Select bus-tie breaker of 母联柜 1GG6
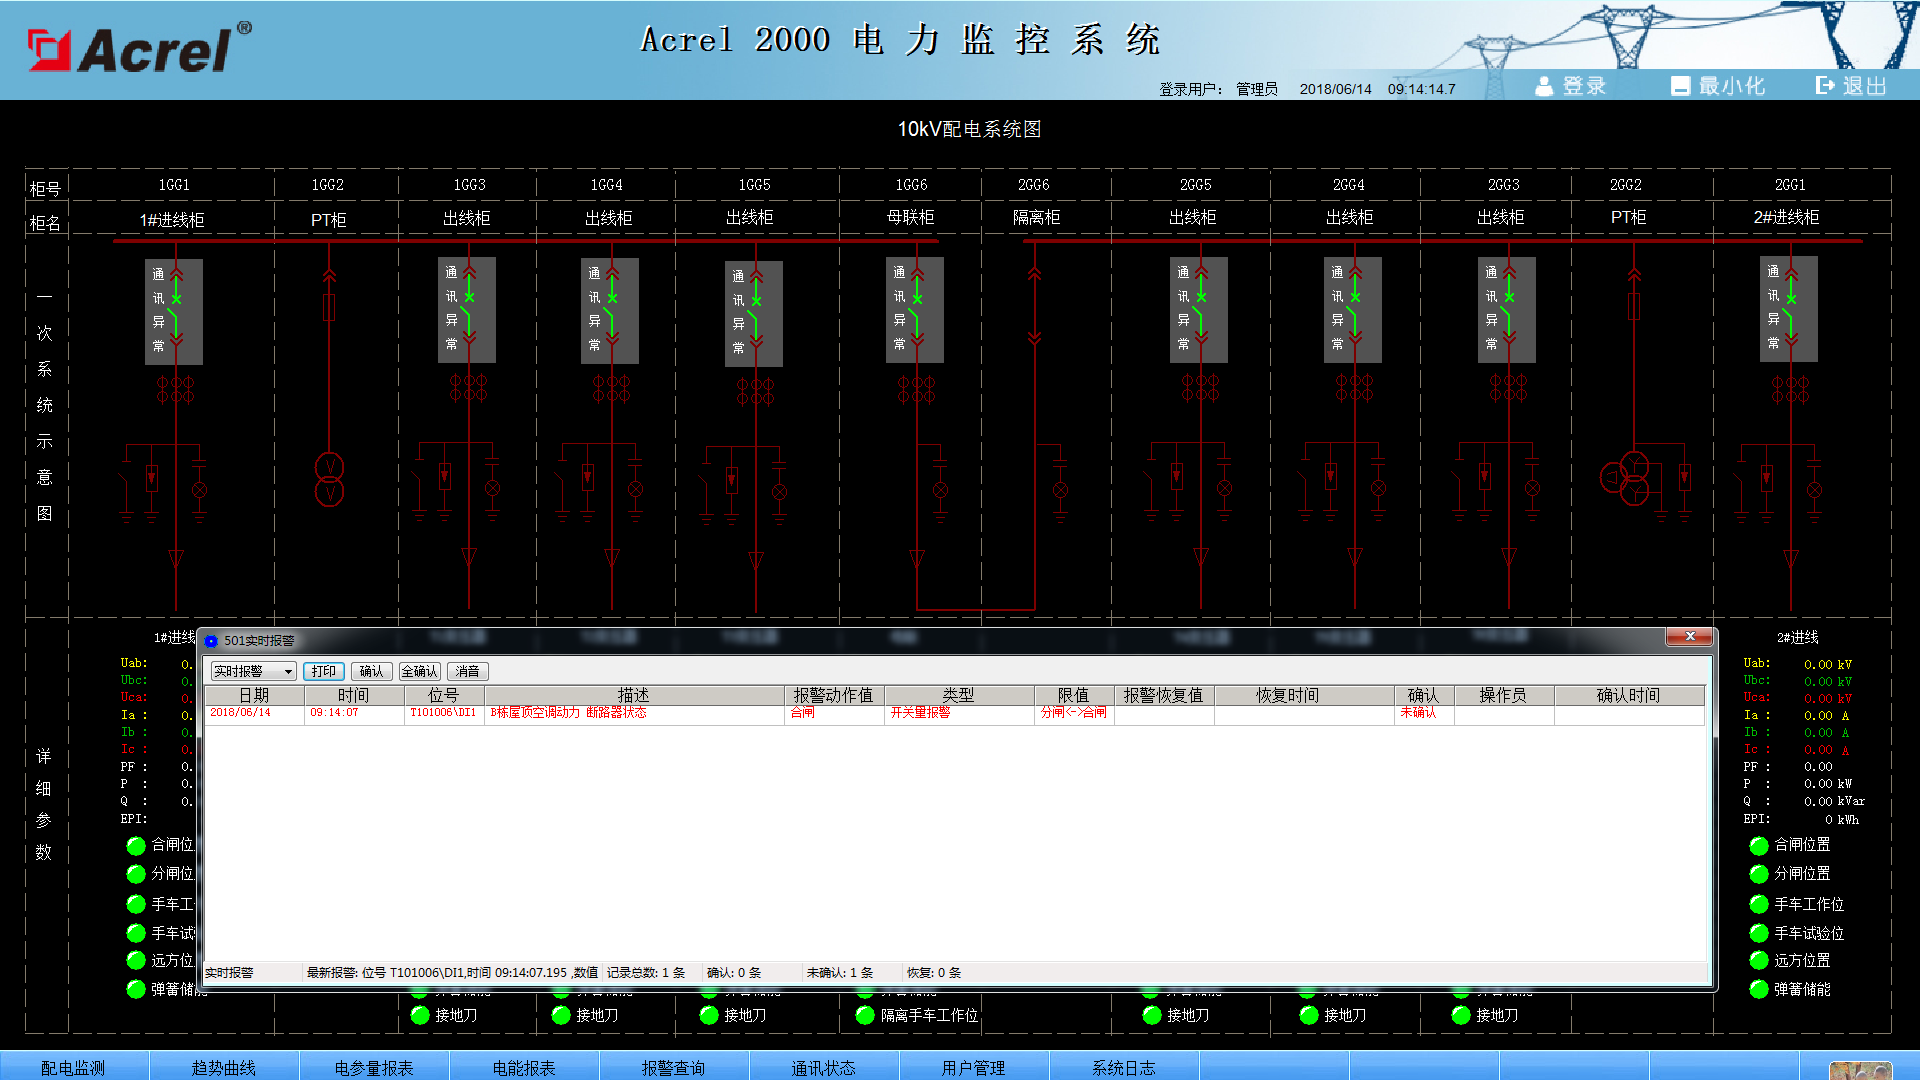The height and width of the screenshot is (1080, 1920). click(915, 310)
